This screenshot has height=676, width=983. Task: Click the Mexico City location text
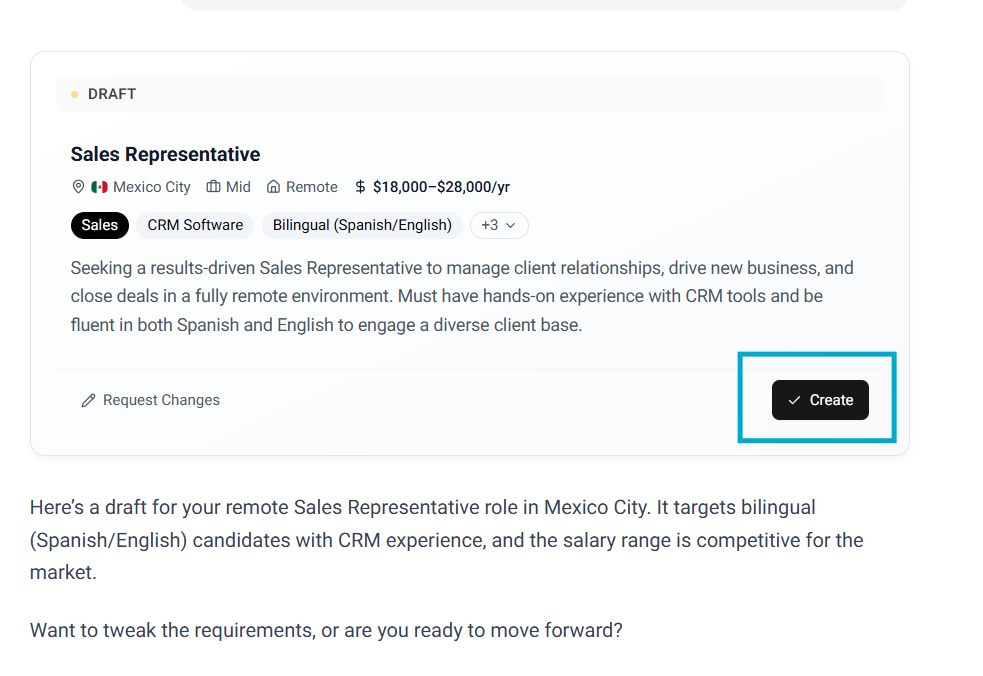point(151,187)
